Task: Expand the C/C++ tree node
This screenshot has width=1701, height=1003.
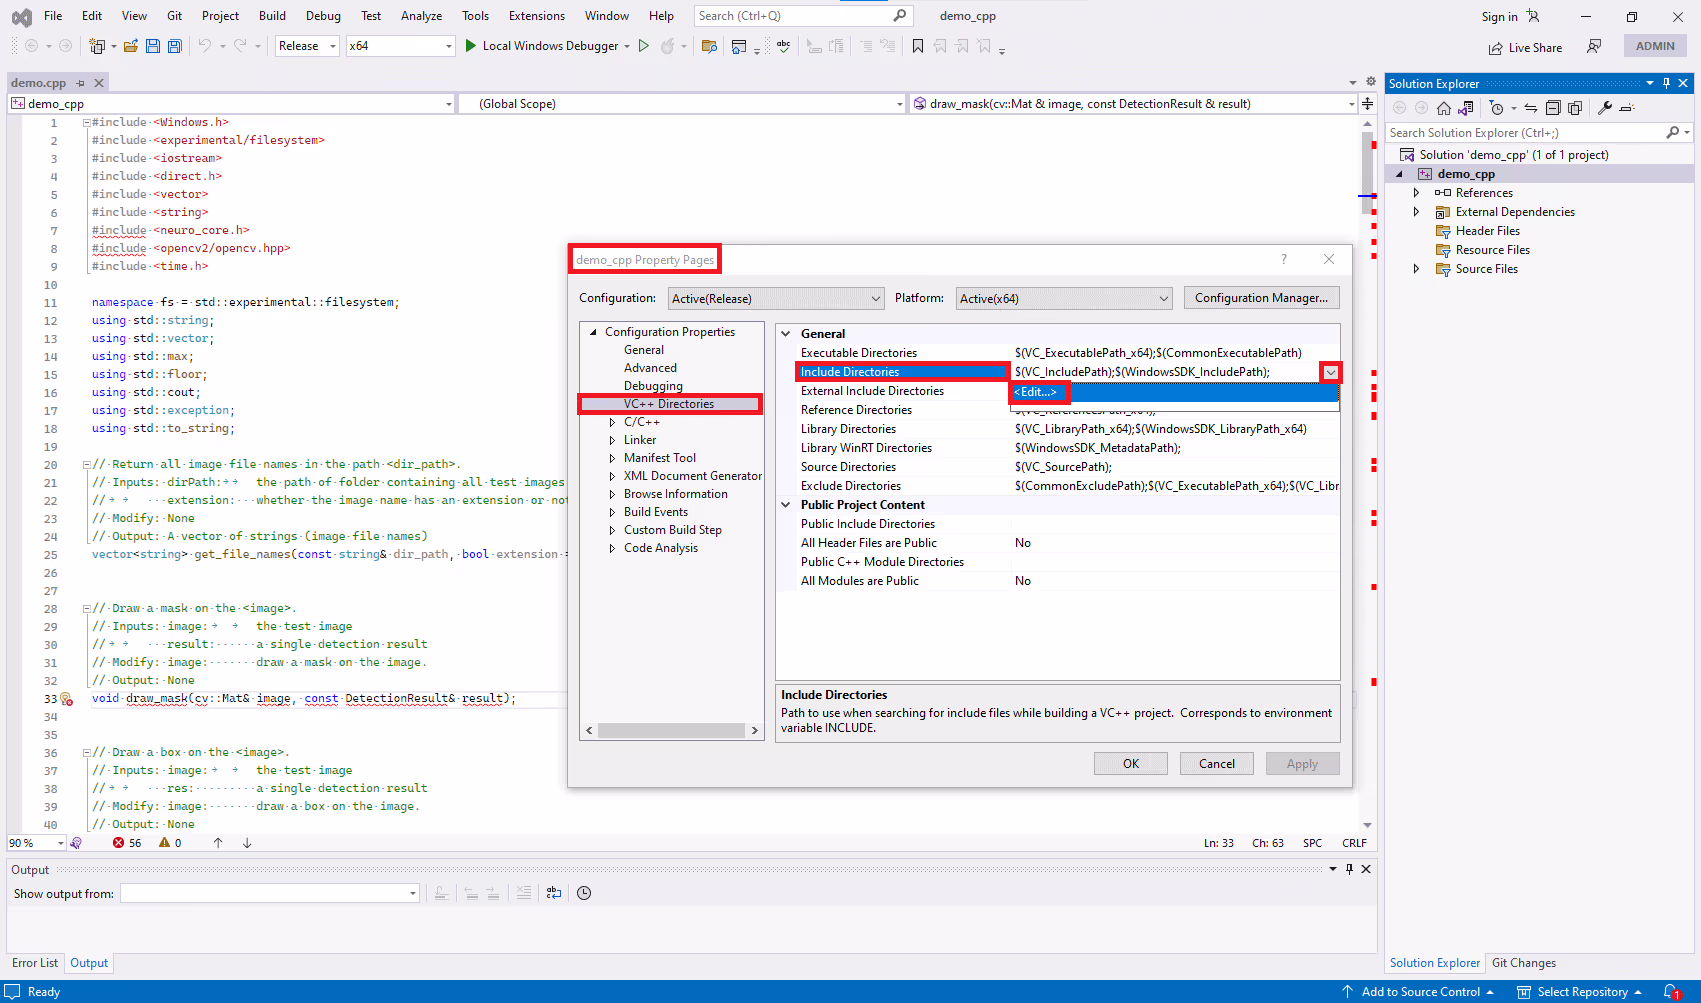Action: point(612,423)
